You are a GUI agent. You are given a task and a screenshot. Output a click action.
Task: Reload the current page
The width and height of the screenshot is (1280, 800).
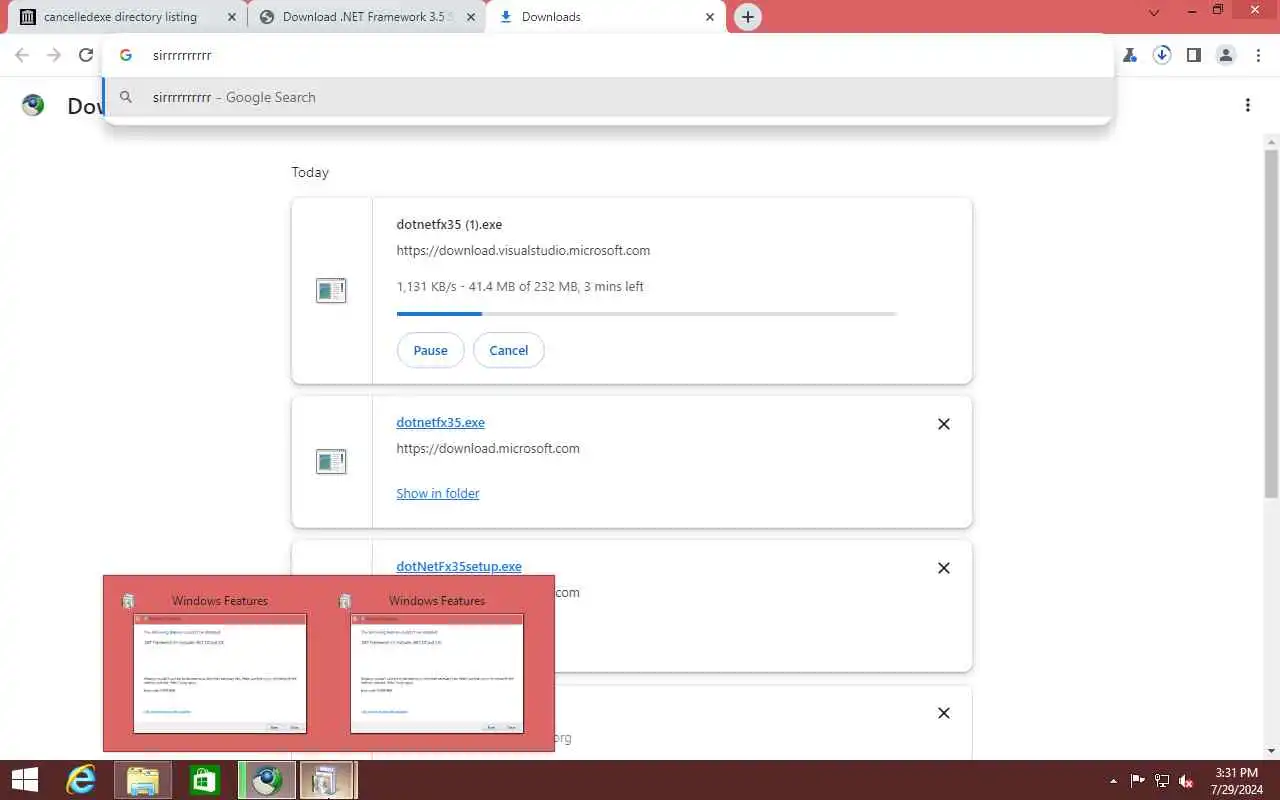point(86,56)
